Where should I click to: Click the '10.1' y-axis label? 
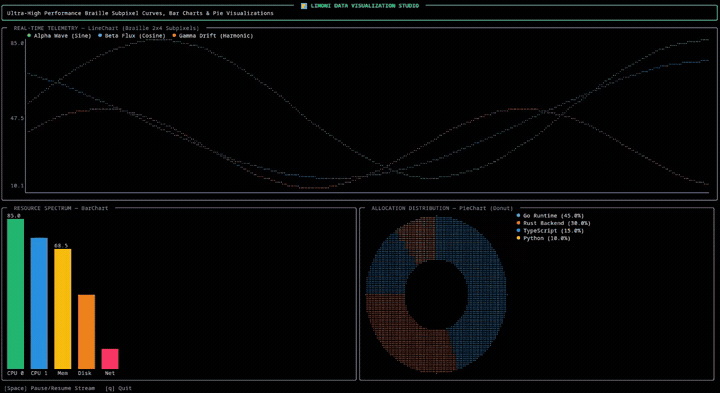click(x=18, y=185)
